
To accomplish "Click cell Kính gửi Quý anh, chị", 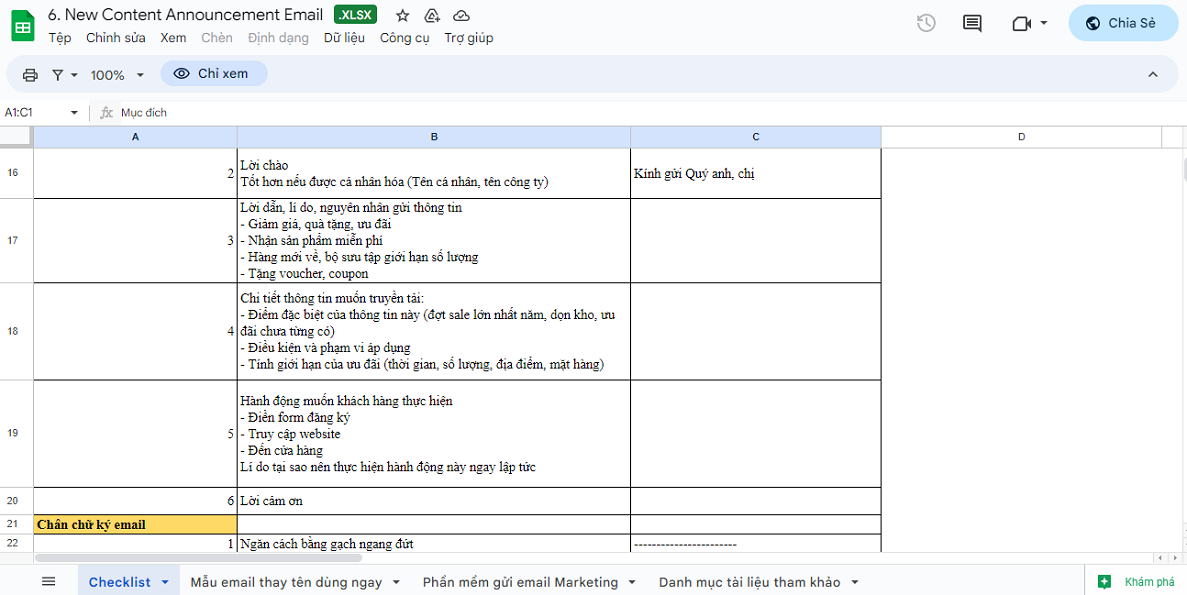I will 756,173.
